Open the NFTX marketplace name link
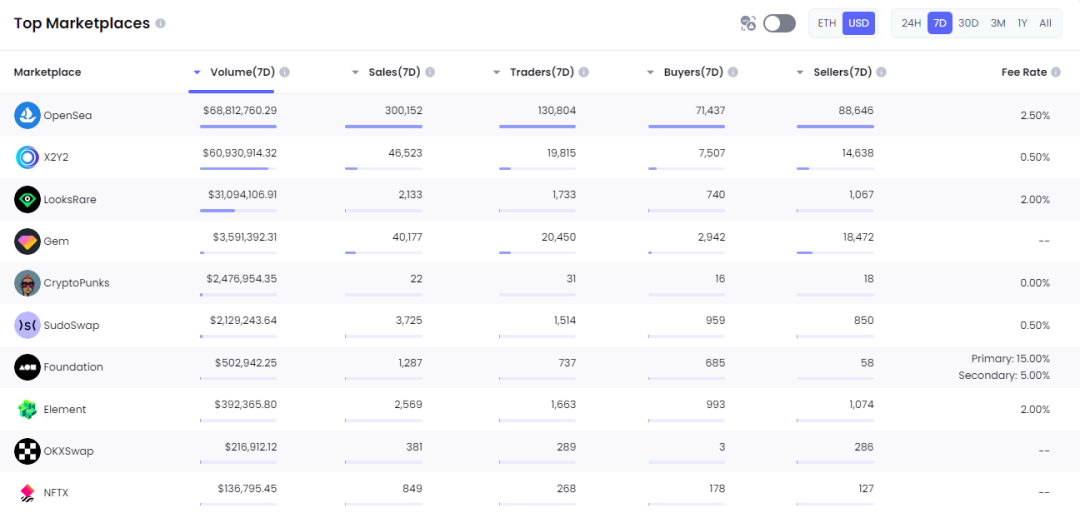 coord(56,493)
